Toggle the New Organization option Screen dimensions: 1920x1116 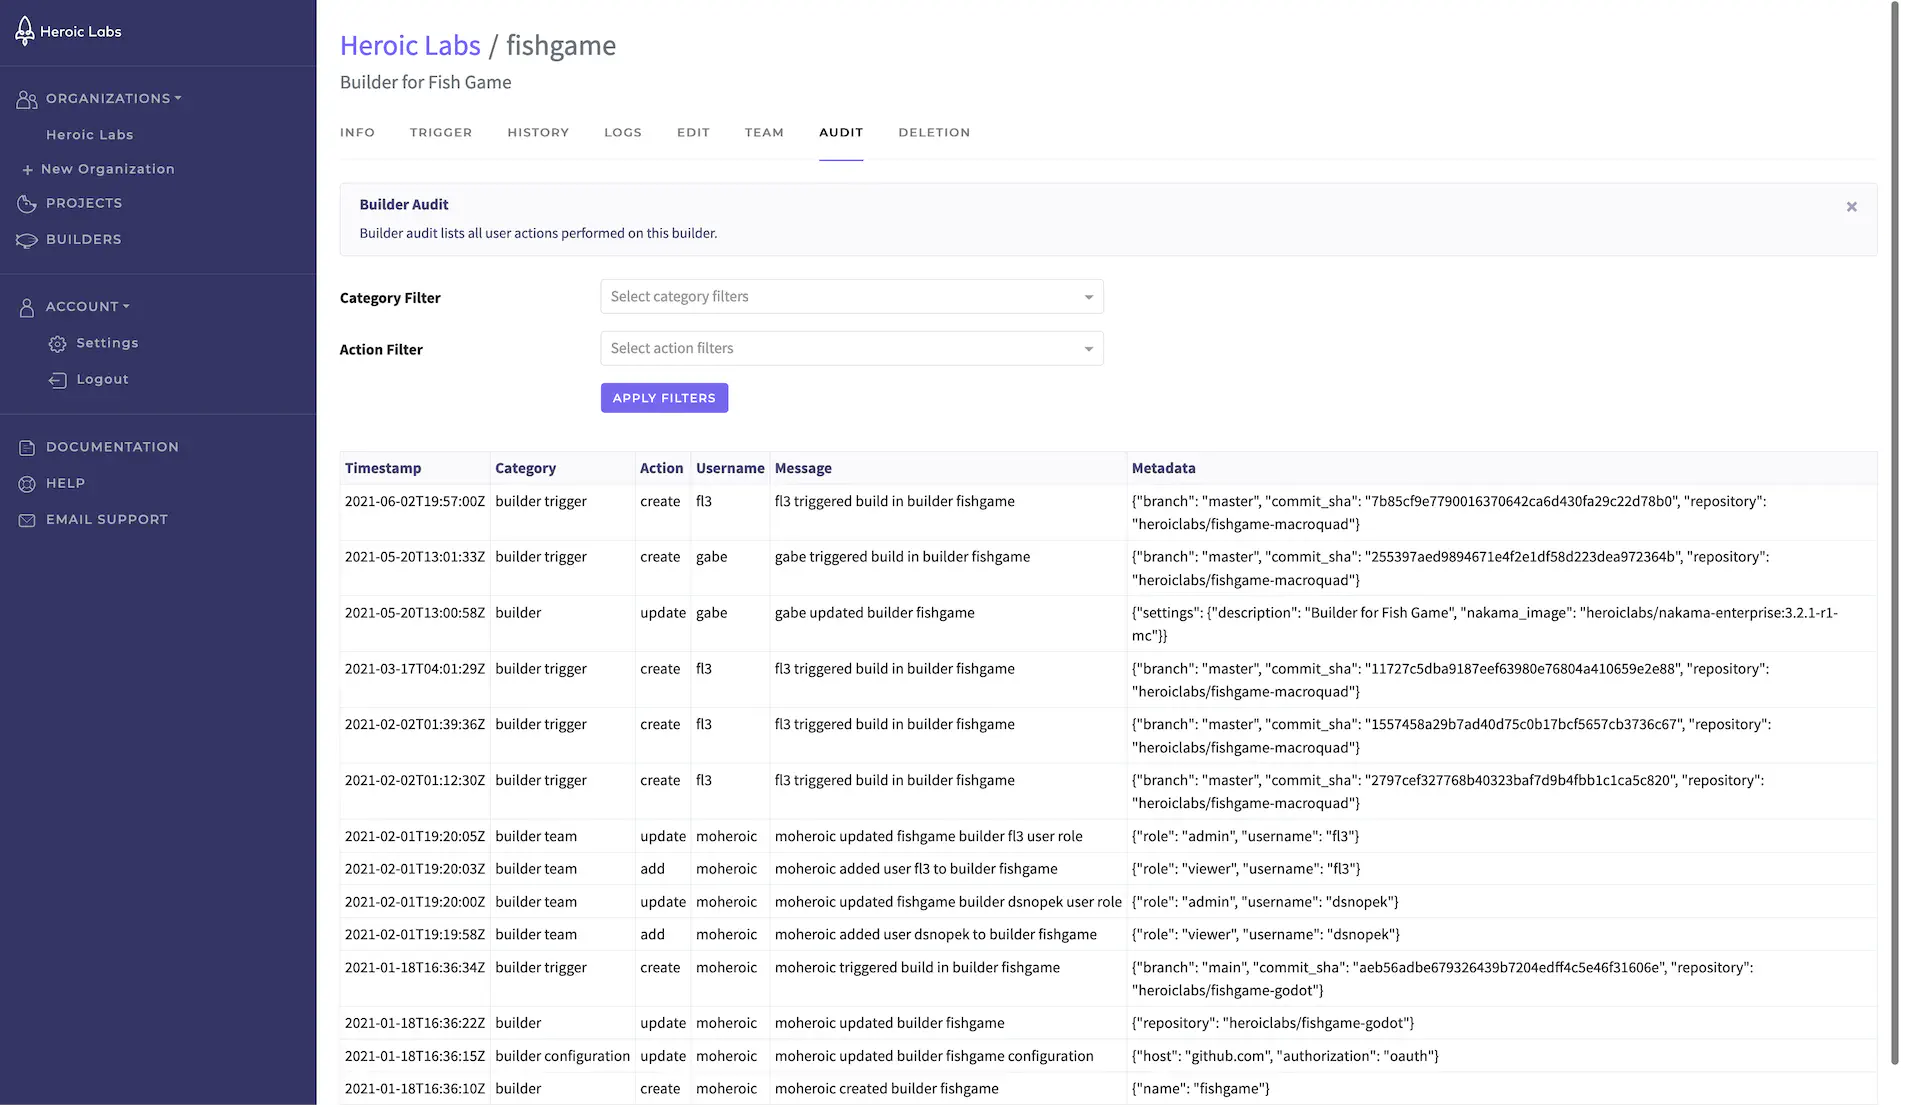(96, 169)
